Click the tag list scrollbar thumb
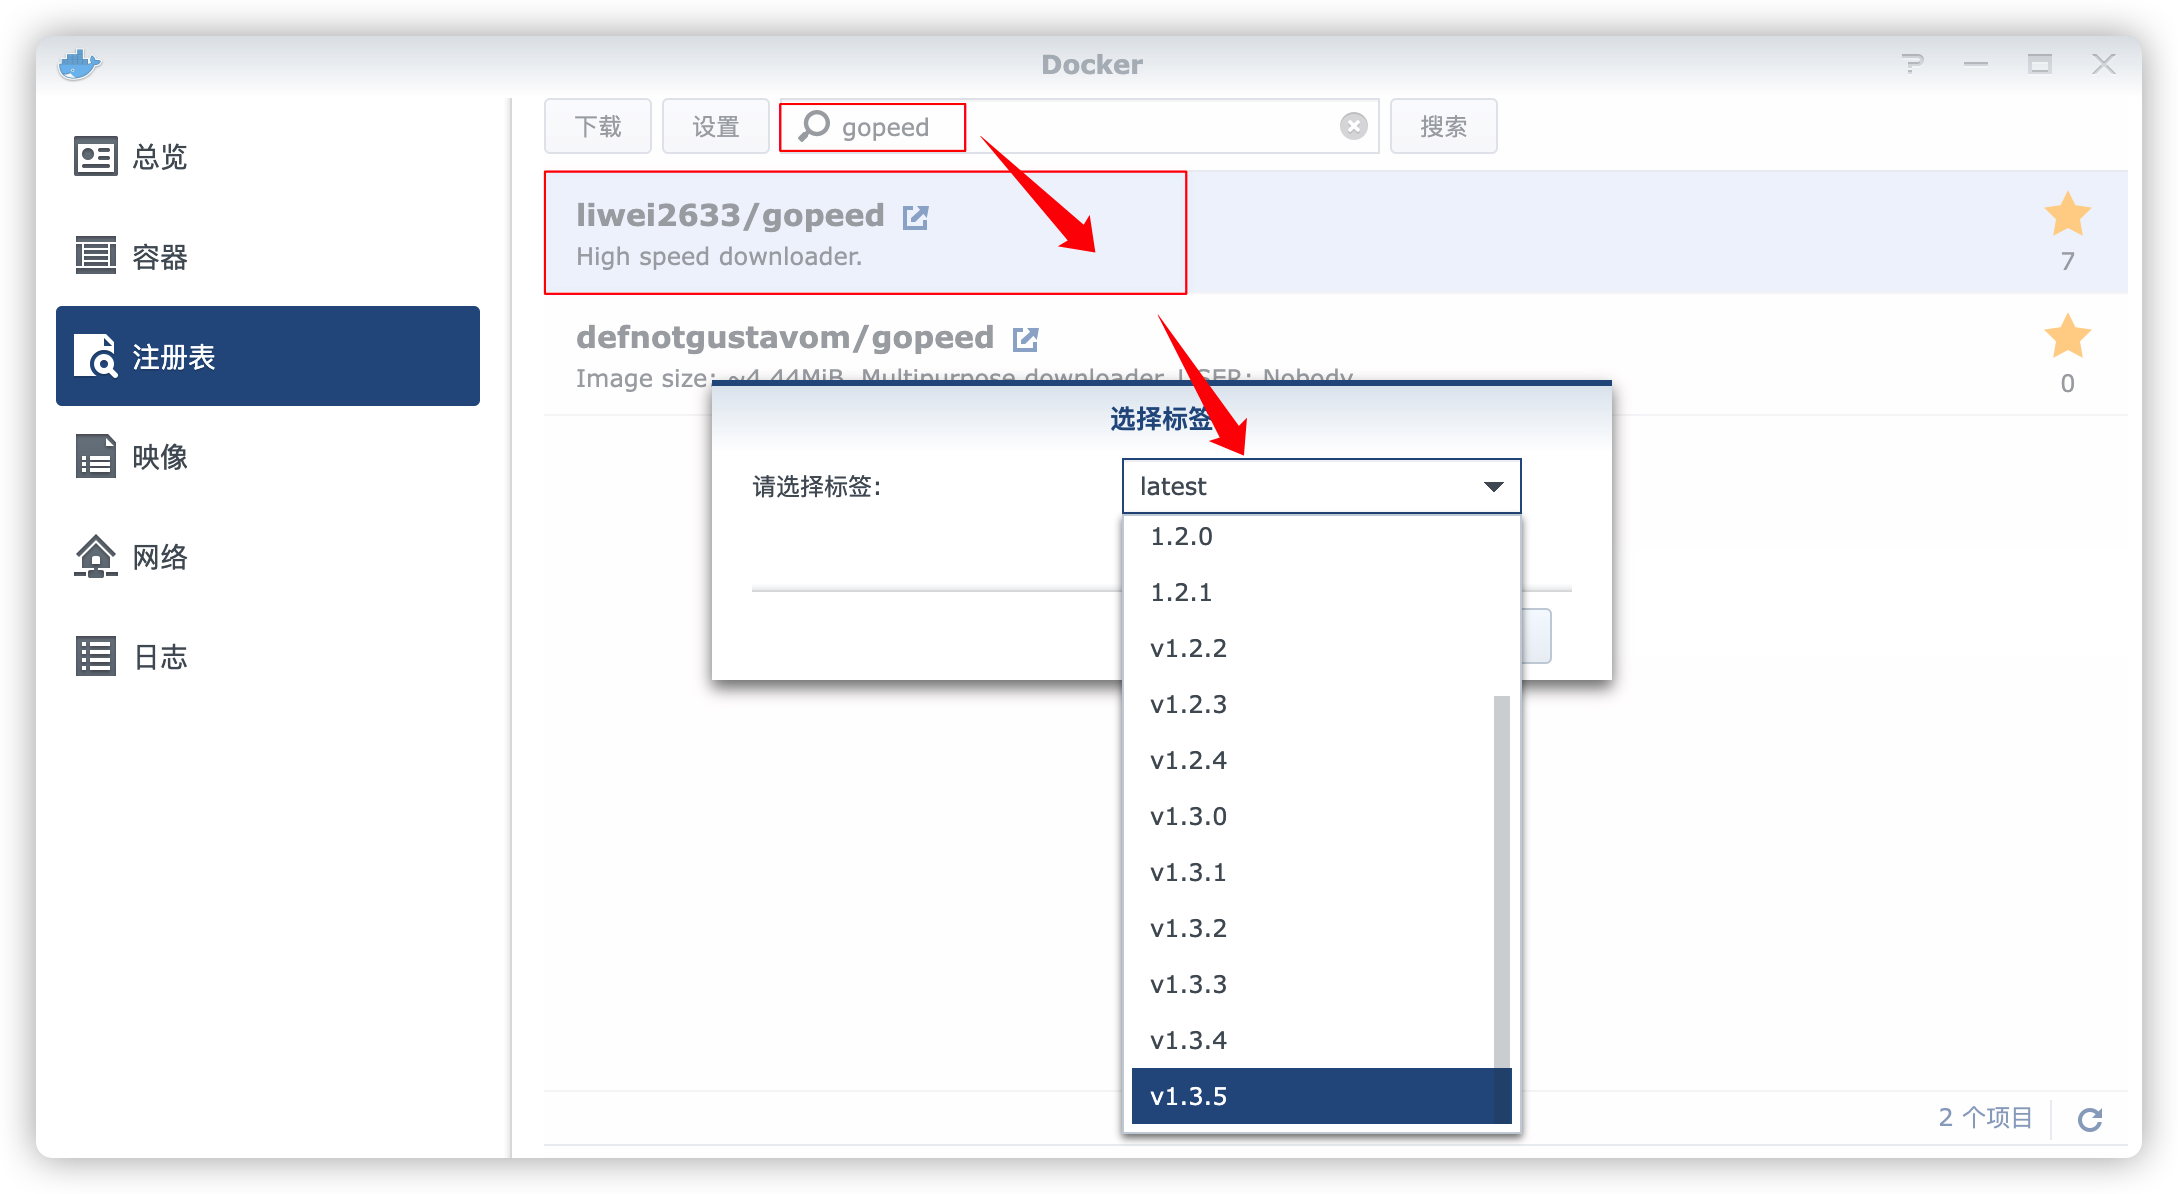 pyautogui.click(x=1501, y=880)
